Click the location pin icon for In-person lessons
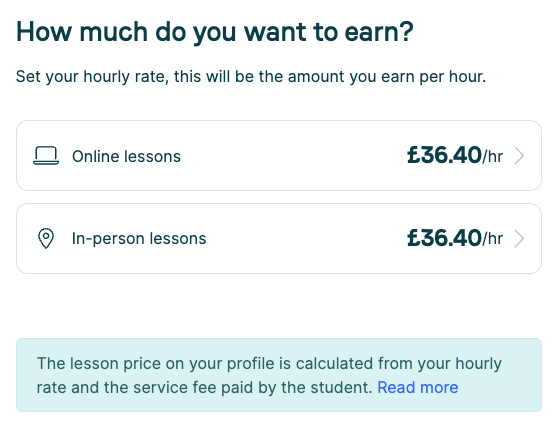Image resolution: width=559 pixels, height=438 pixels. 46,238
